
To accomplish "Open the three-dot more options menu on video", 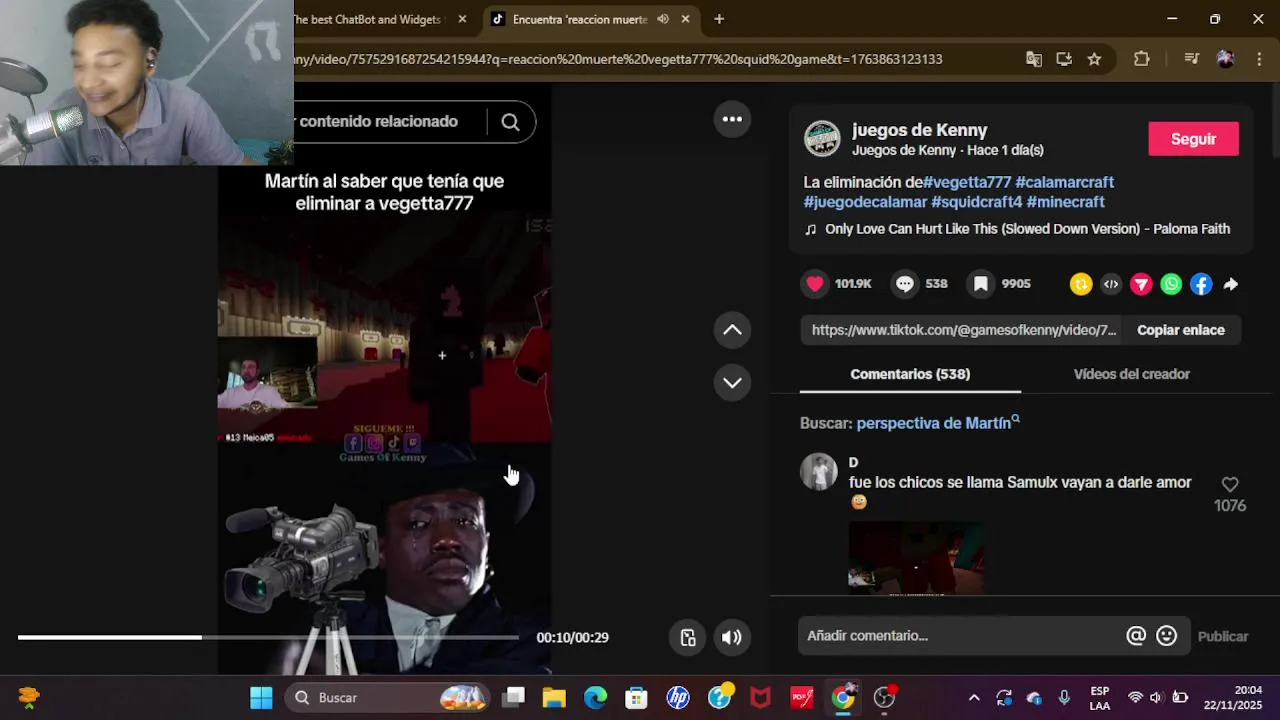I will [x=732, y=120].
